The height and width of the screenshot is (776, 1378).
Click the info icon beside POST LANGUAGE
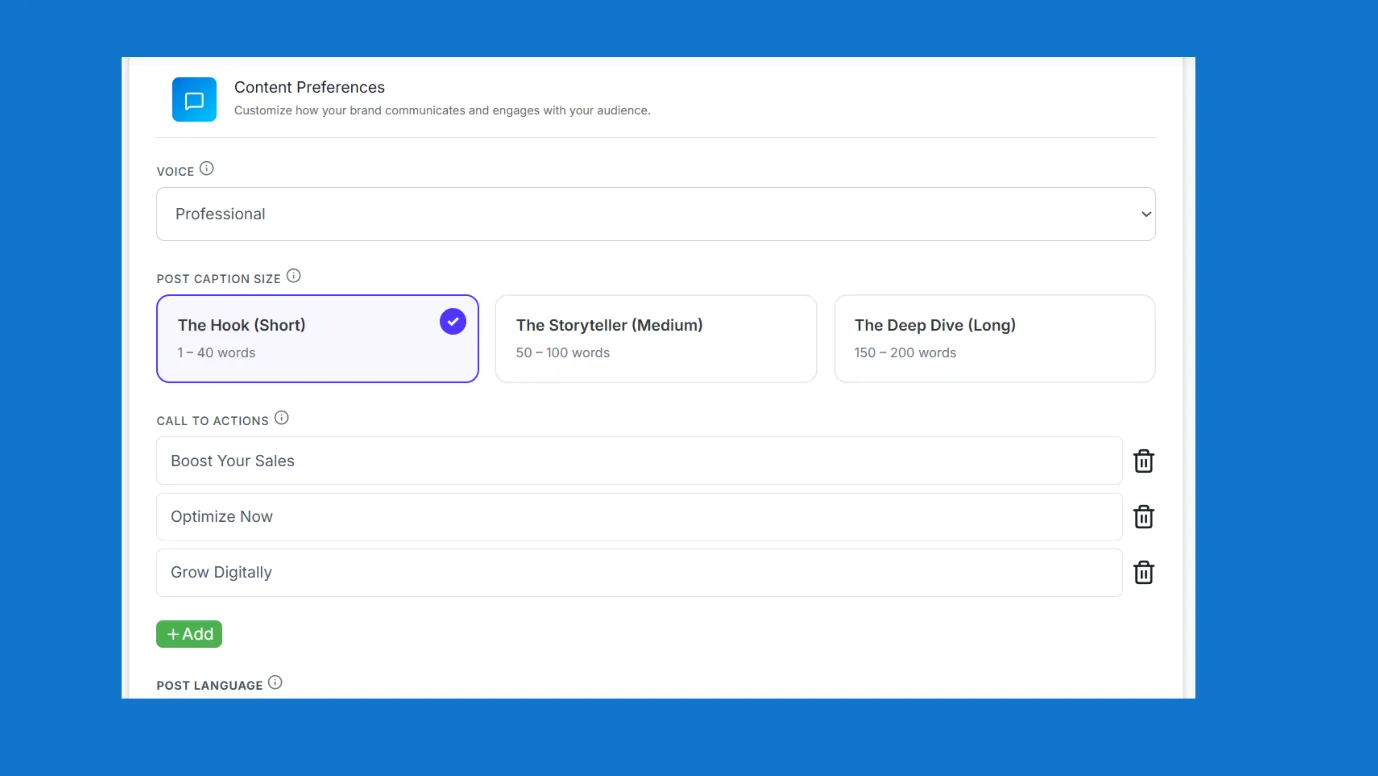(x=276, y=683)
